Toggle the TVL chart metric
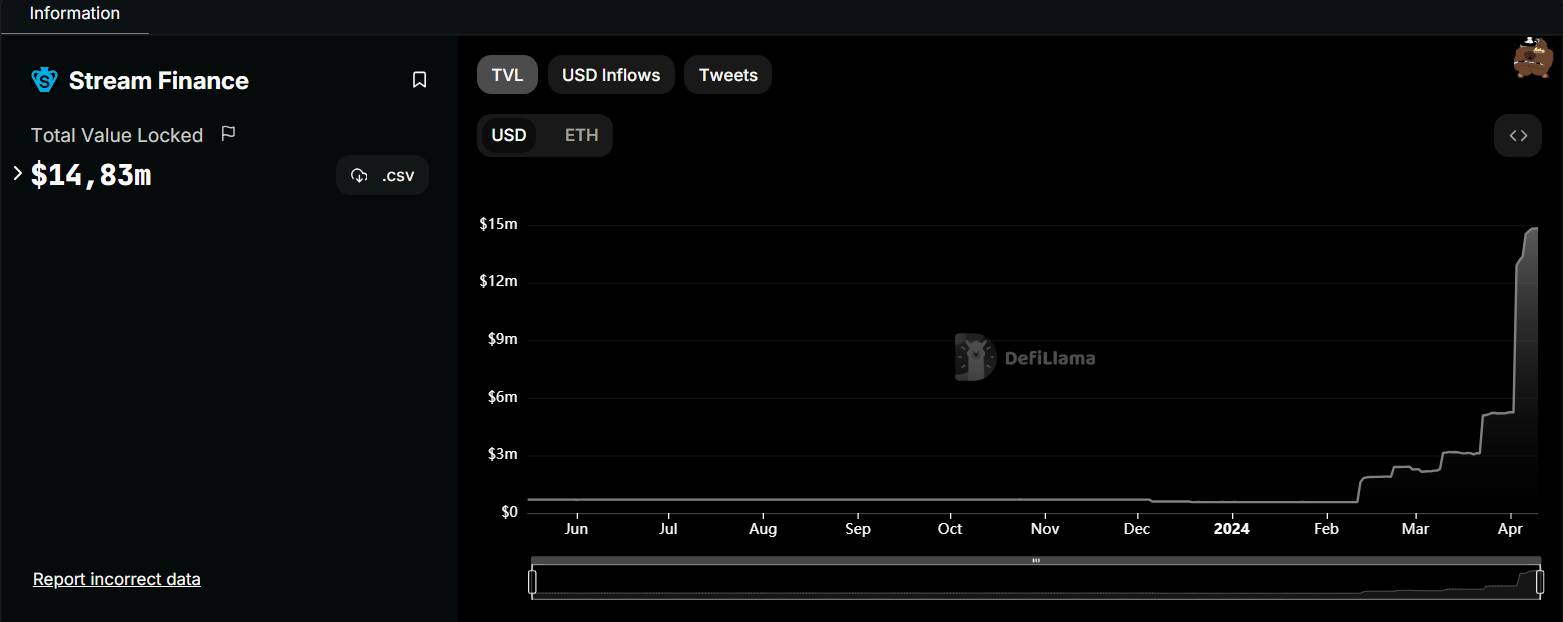 click(507, 75)
